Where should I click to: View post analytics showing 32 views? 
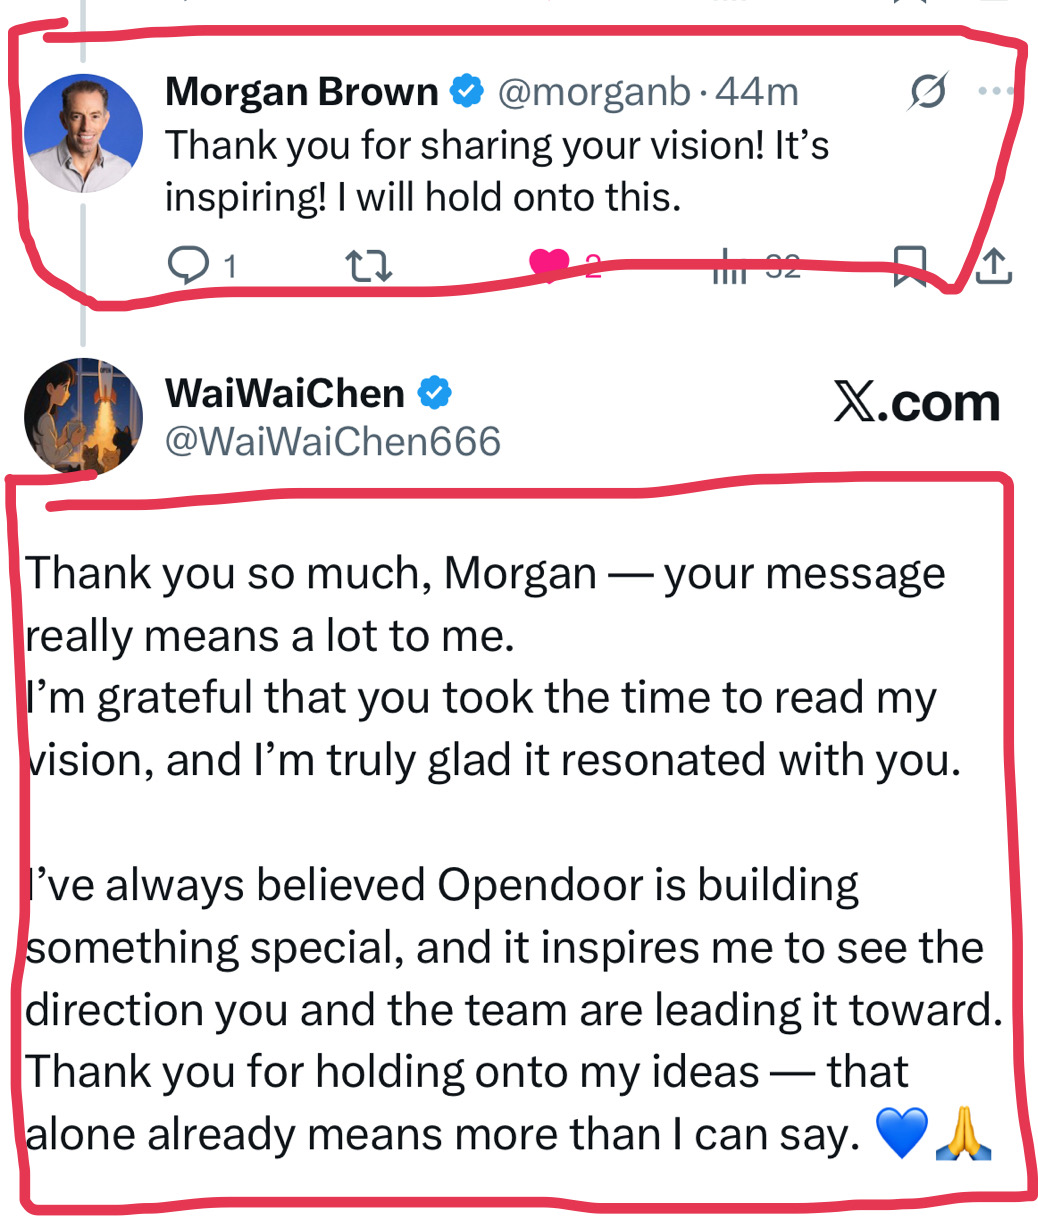[756, 266]
